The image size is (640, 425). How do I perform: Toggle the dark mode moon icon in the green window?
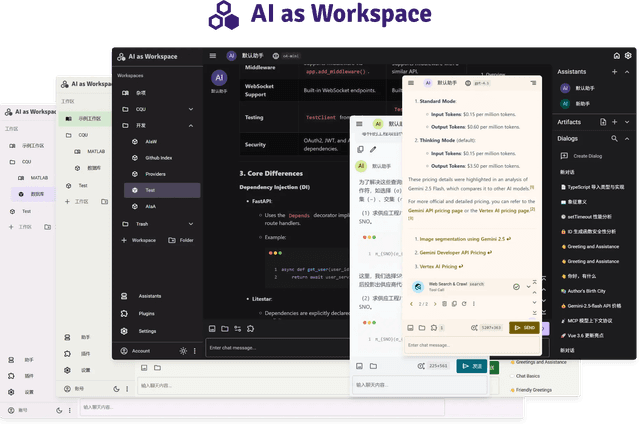116,389
